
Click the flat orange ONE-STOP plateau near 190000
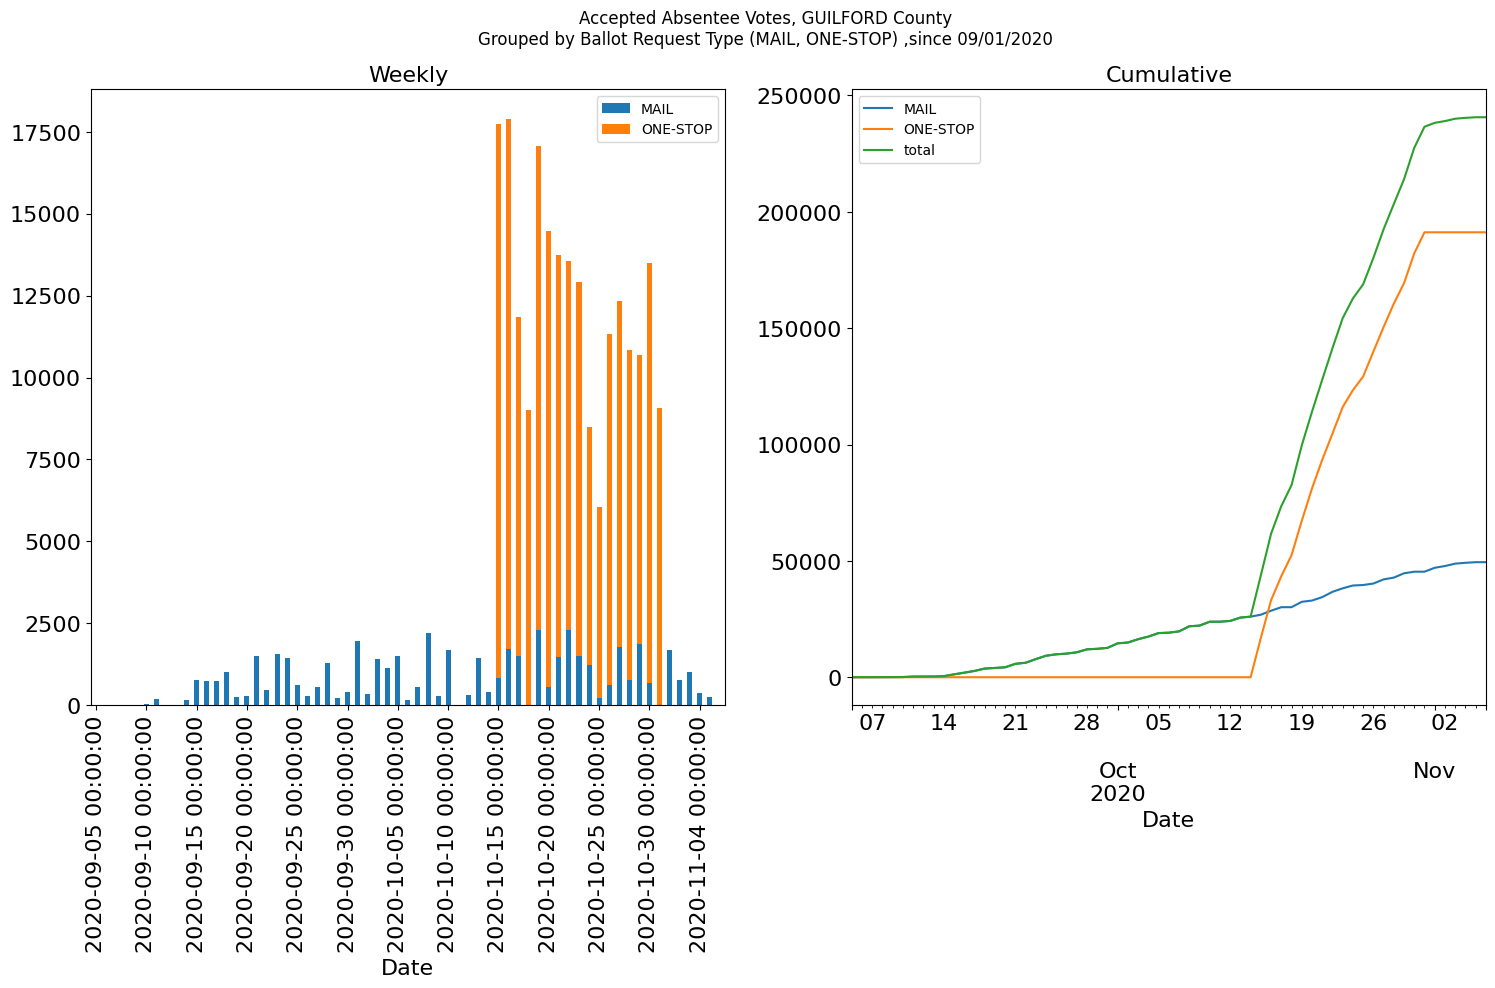(1455, 232)
